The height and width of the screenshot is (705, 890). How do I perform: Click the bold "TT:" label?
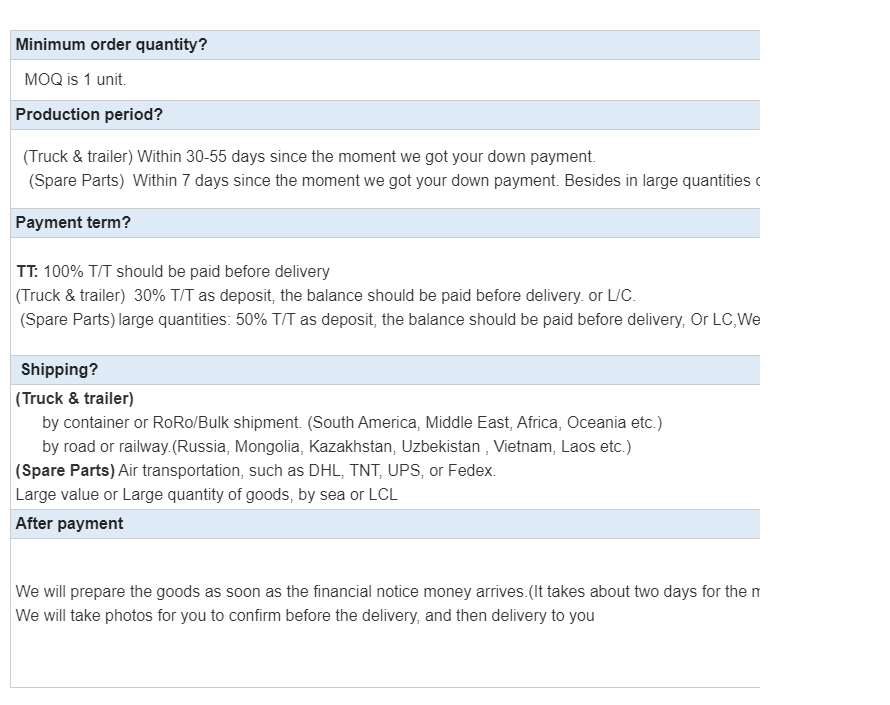coord(27,272)
